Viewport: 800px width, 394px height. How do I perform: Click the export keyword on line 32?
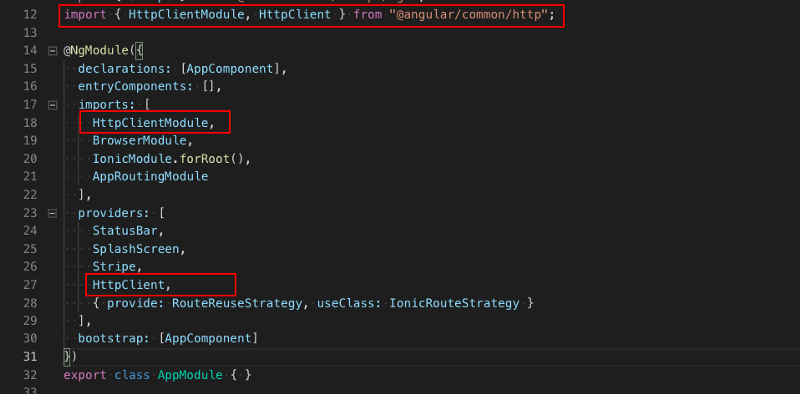(85, 375)
